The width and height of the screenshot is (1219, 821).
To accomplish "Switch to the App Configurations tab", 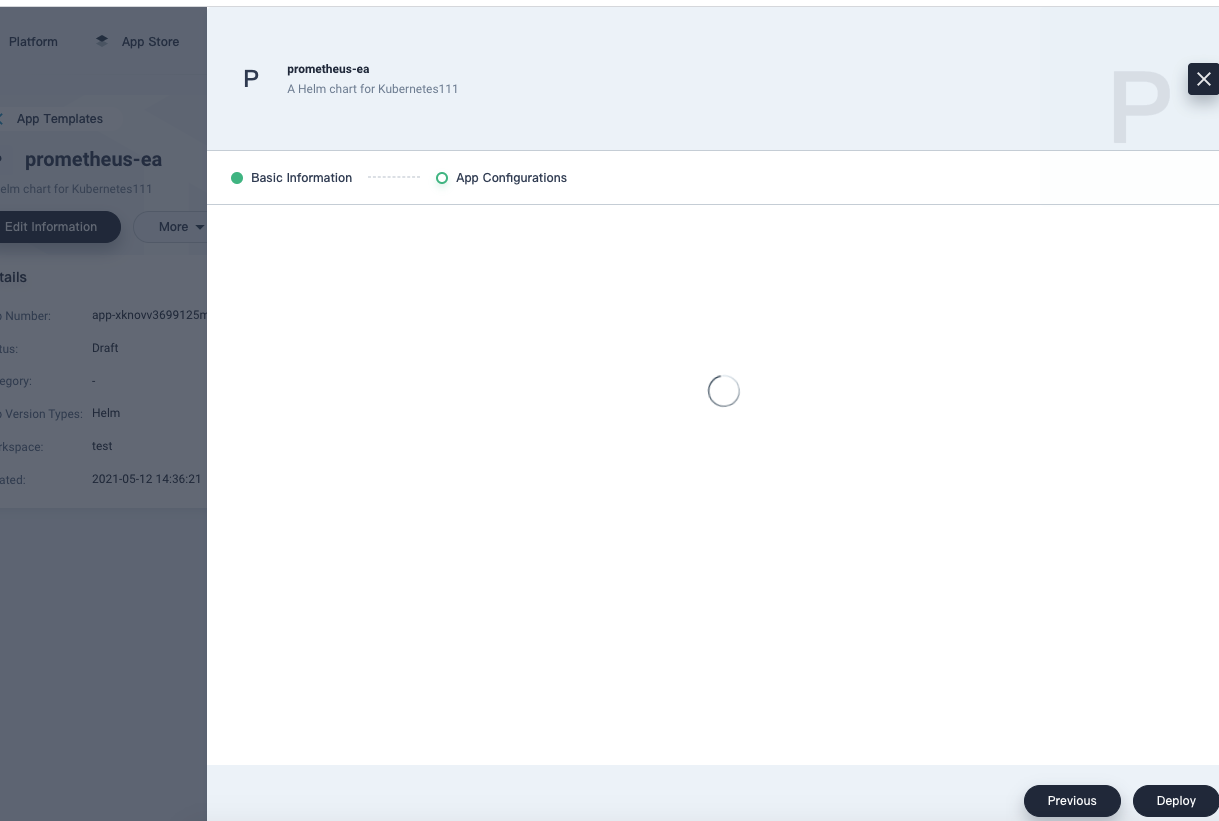I will [511, 177].
